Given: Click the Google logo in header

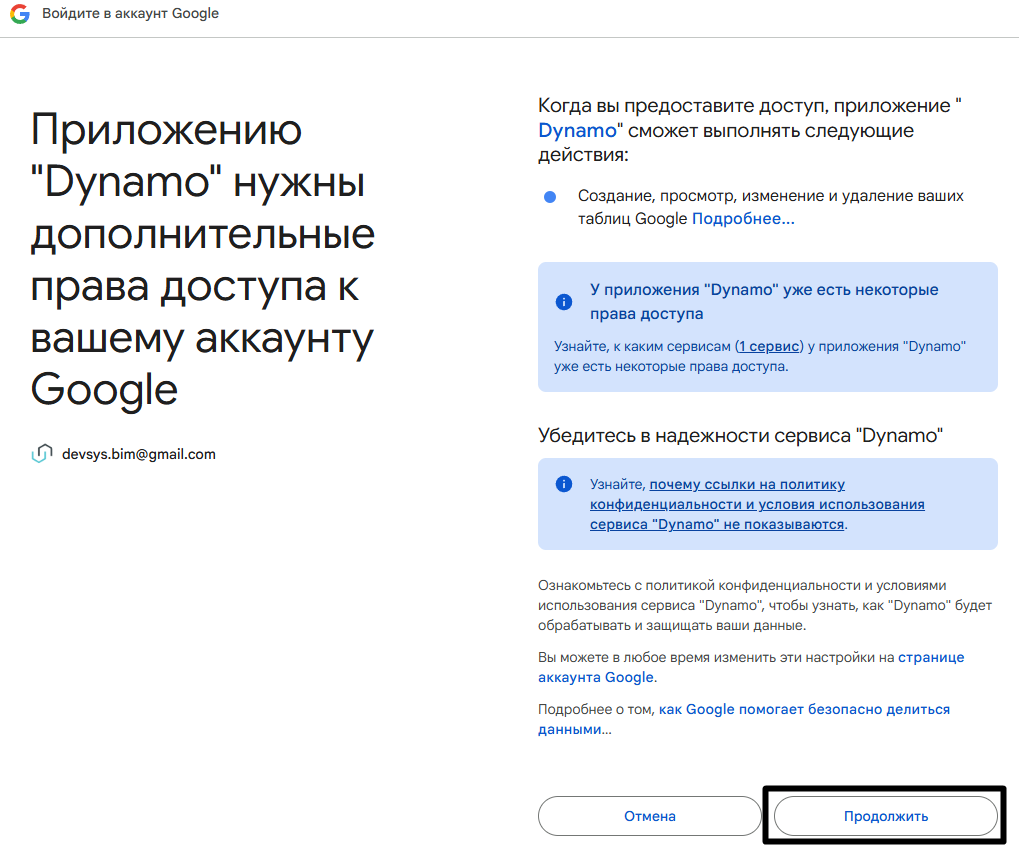Looking at the screenshot, I should click(x=20, y=14).
